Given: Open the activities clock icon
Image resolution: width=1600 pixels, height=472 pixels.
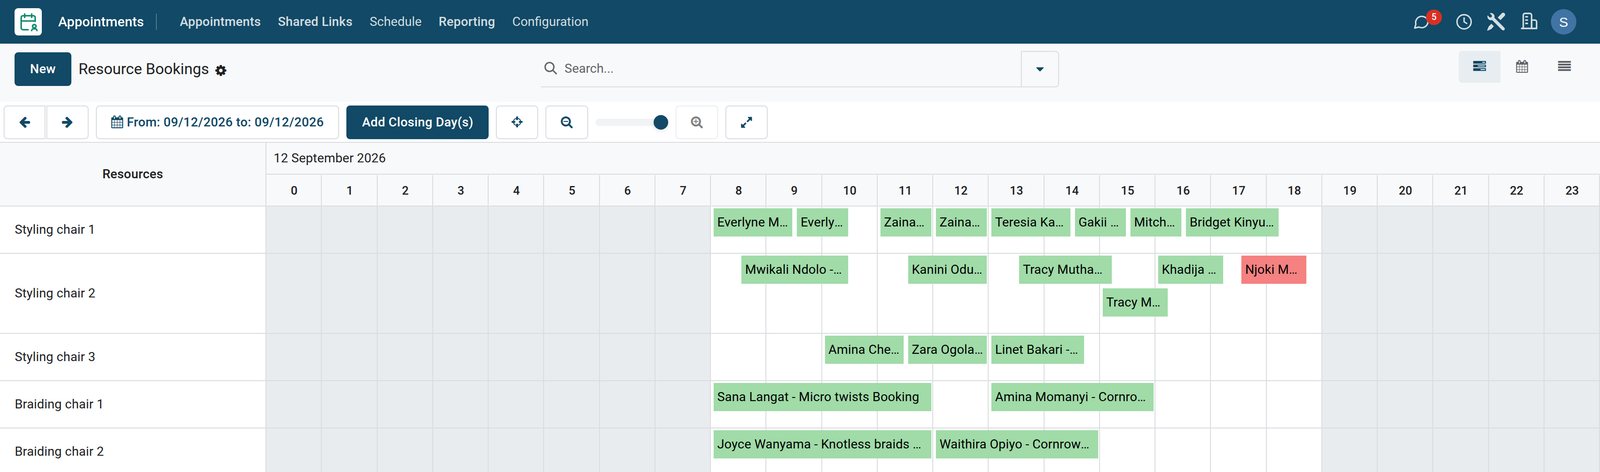Looking at the screenshot, I should tap(1464, 21).
